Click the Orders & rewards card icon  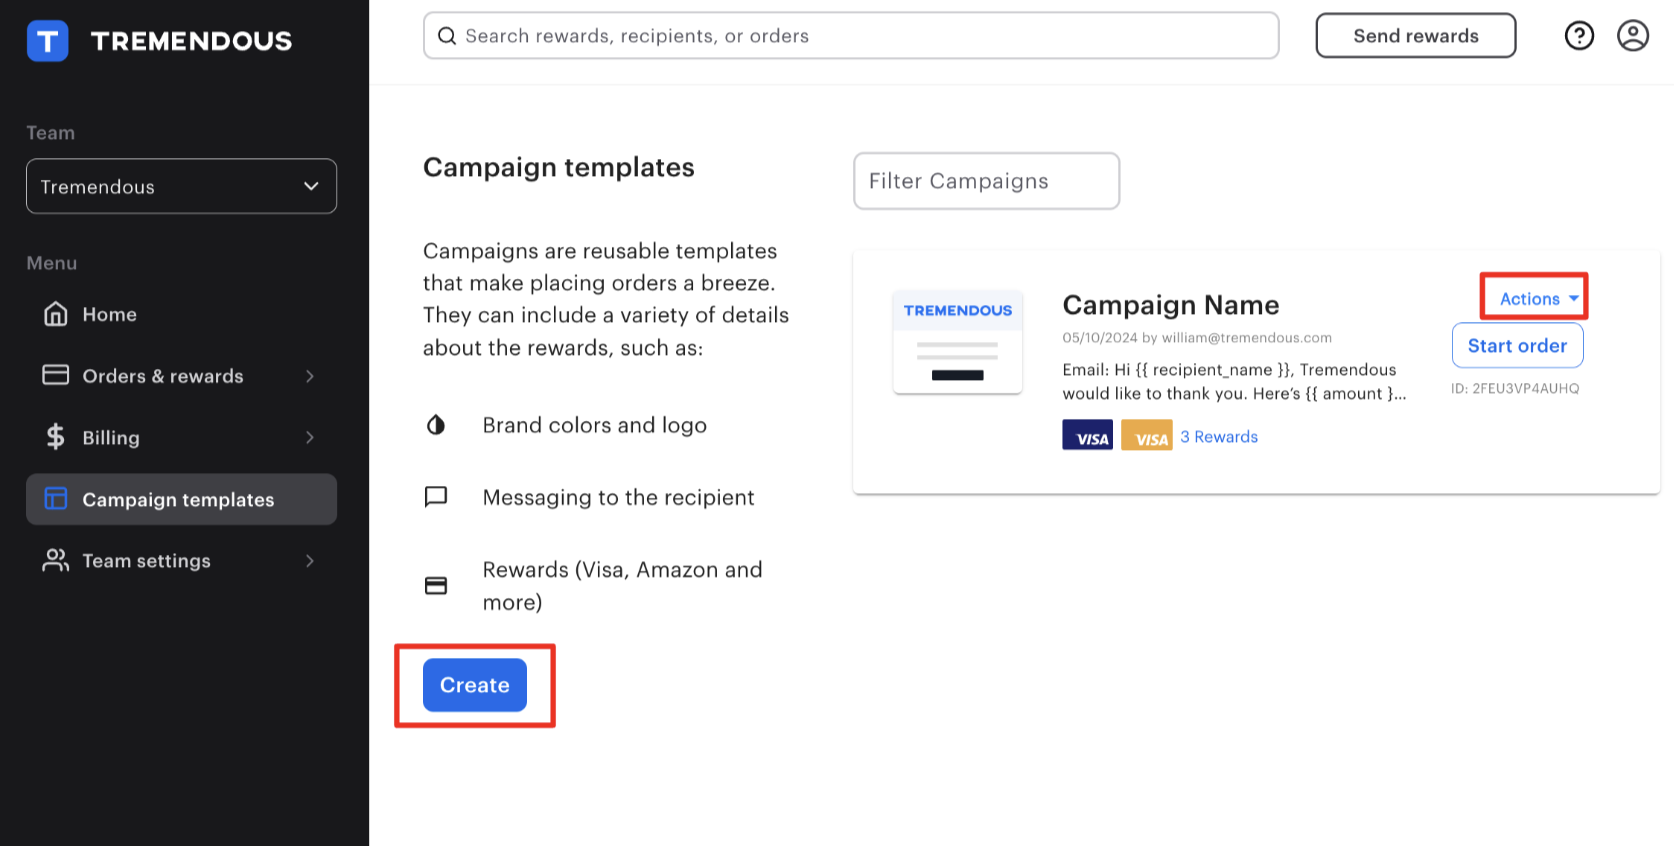(56, 375)
